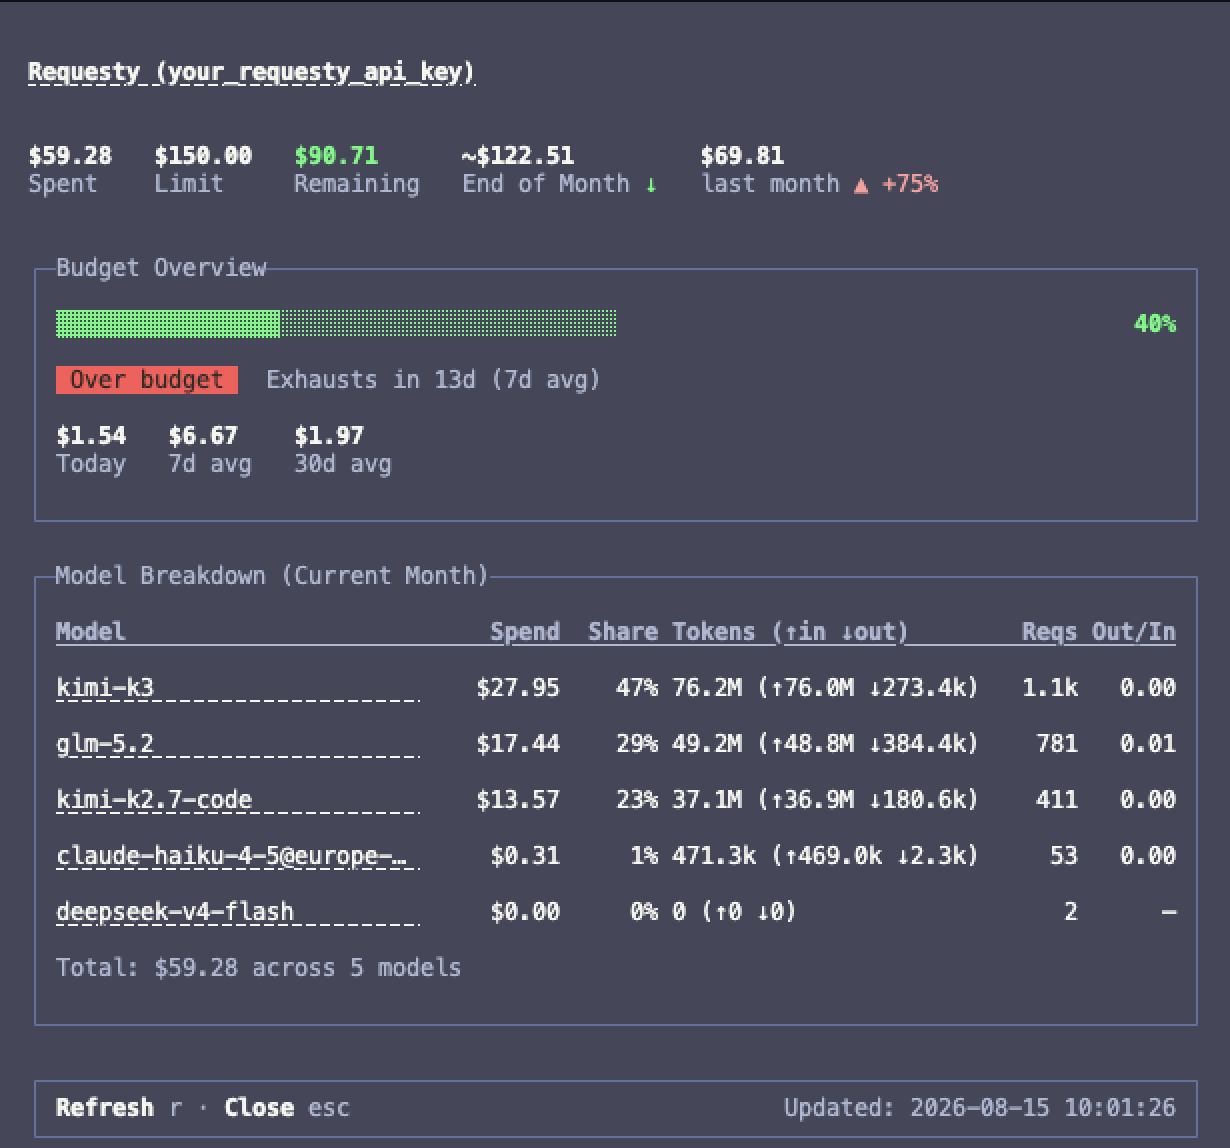Sort by the Share column header
The width and height of the screenshot is (1230, 1148).
tap(623, 631)
